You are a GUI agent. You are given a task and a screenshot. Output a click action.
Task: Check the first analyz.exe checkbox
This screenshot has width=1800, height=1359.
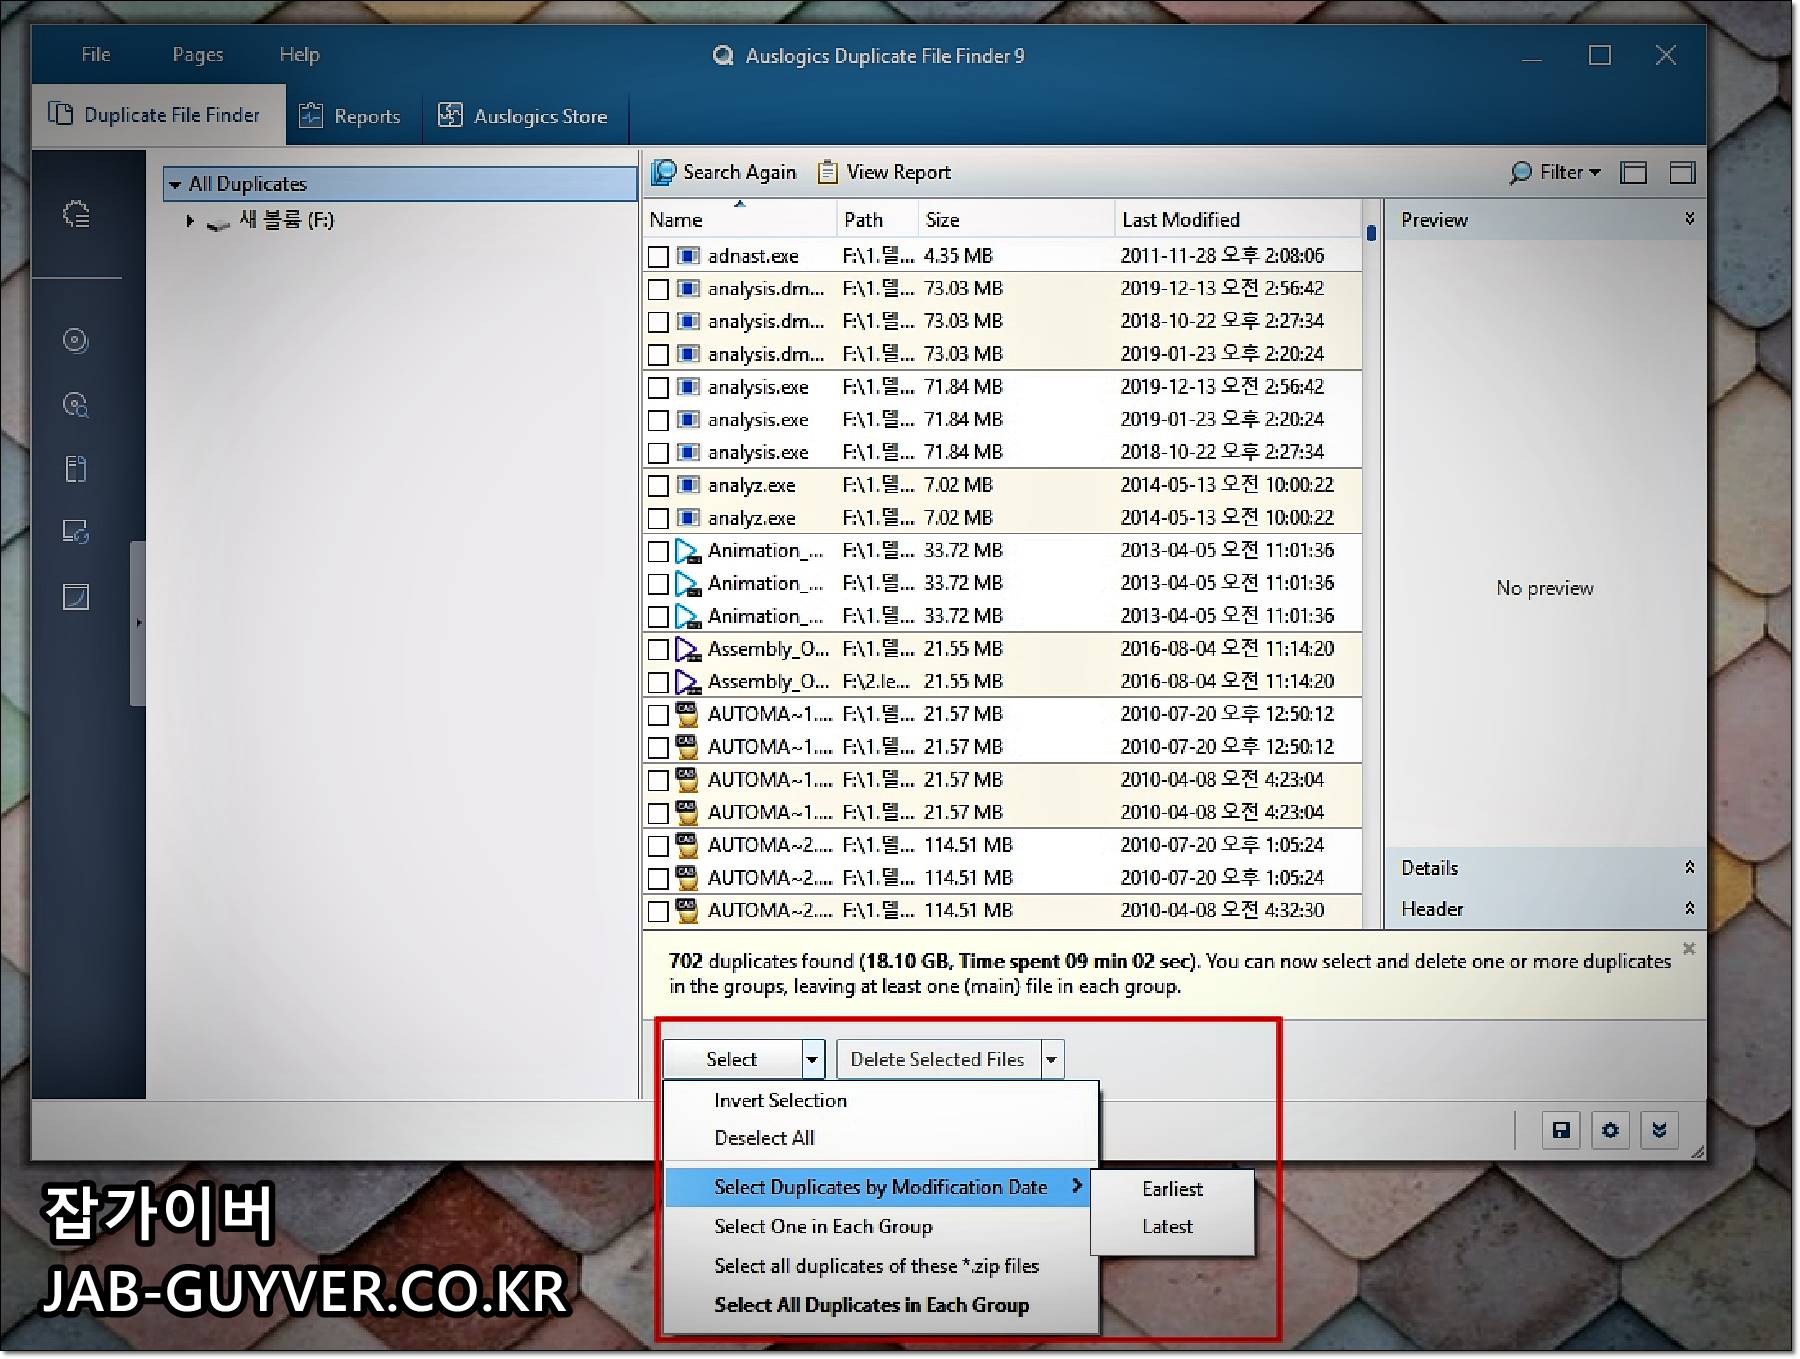click(658, 486)
